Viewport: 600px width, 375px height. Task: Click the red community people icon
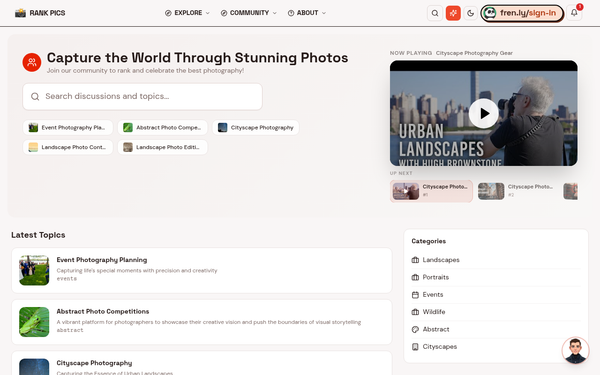[x=32, y=62]
